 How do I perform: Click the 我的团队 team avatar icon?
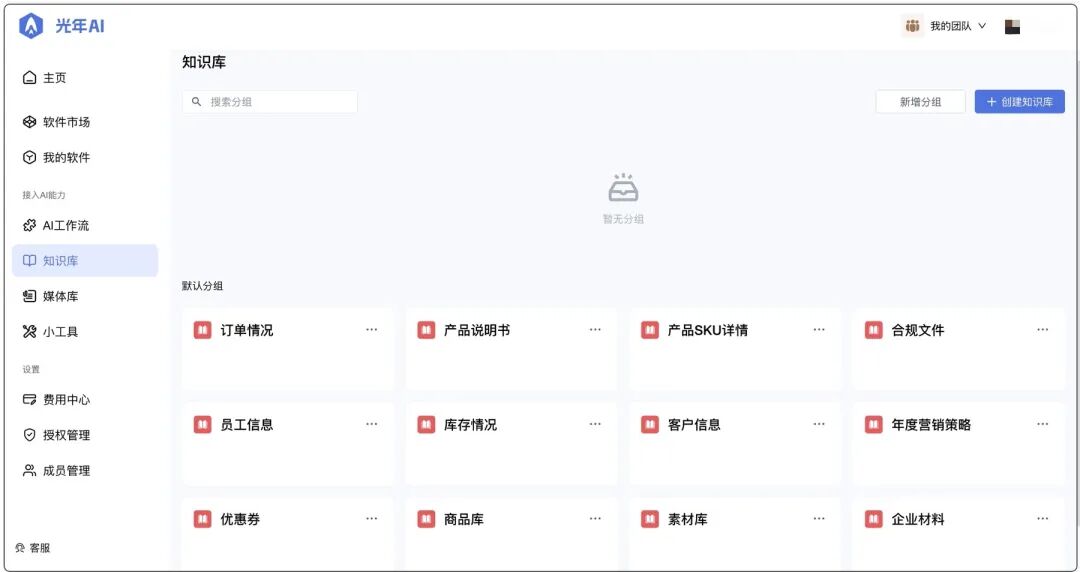click(x=913, y=26)
